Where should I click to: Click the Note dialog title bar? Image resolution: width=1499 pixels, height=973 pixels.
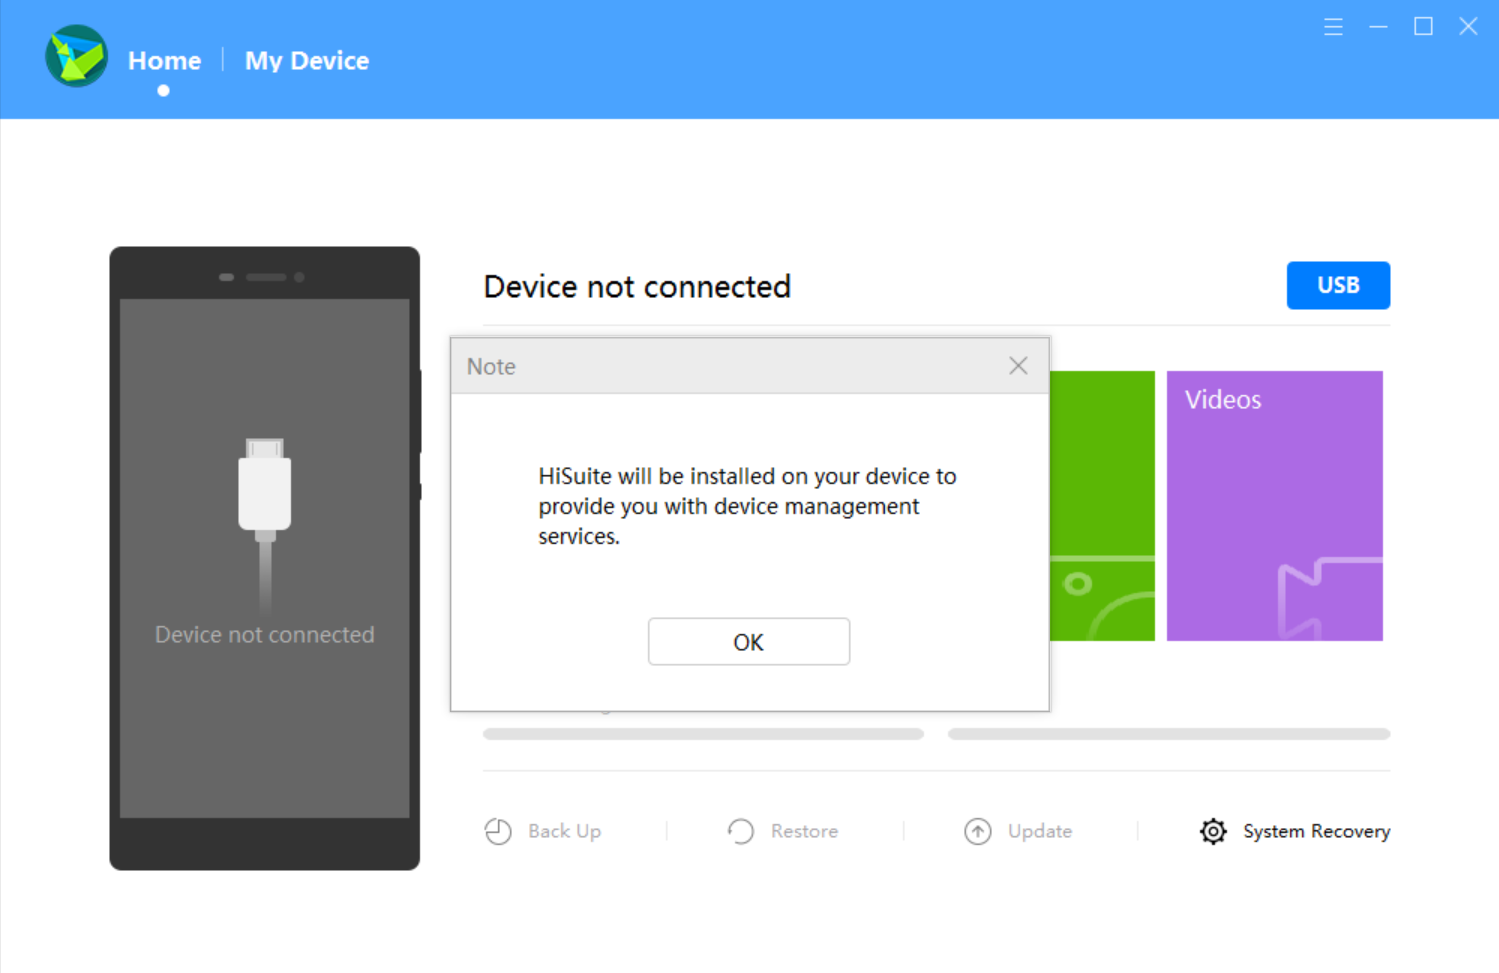pyautogui.click(x=700, y=366)
